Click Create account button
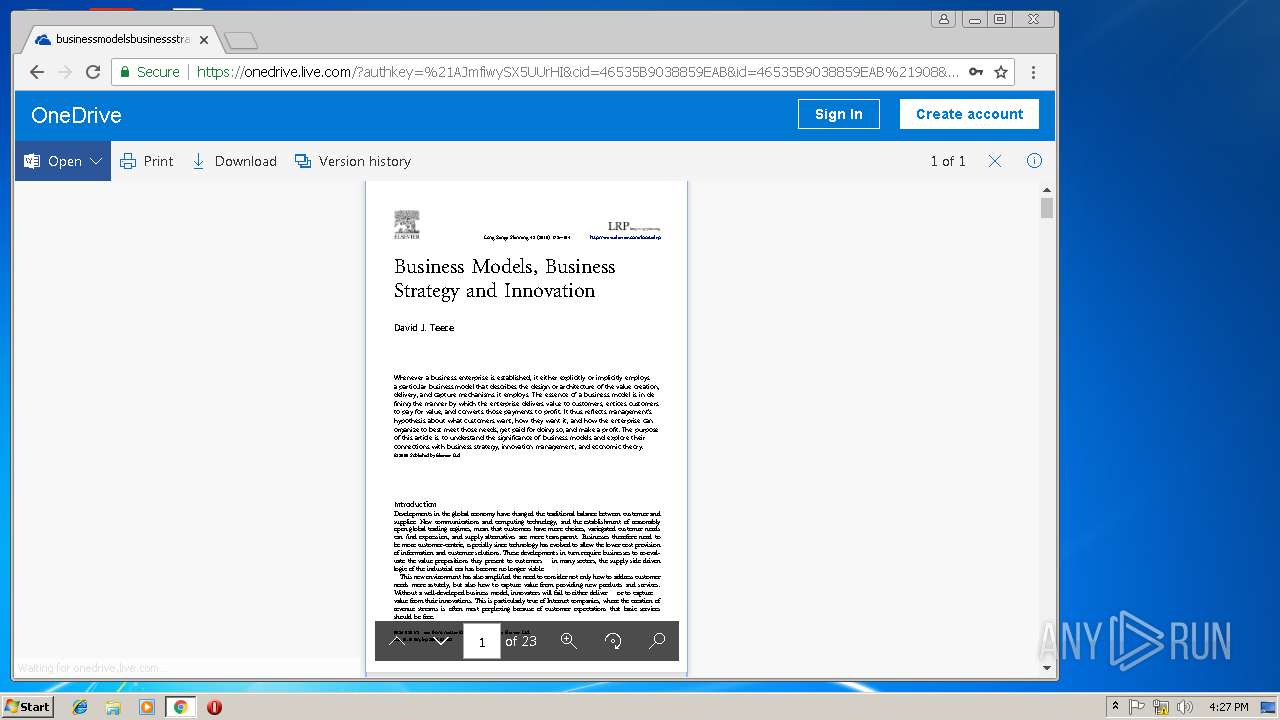This screenshot has height=720, width=1280. [969, 114]
